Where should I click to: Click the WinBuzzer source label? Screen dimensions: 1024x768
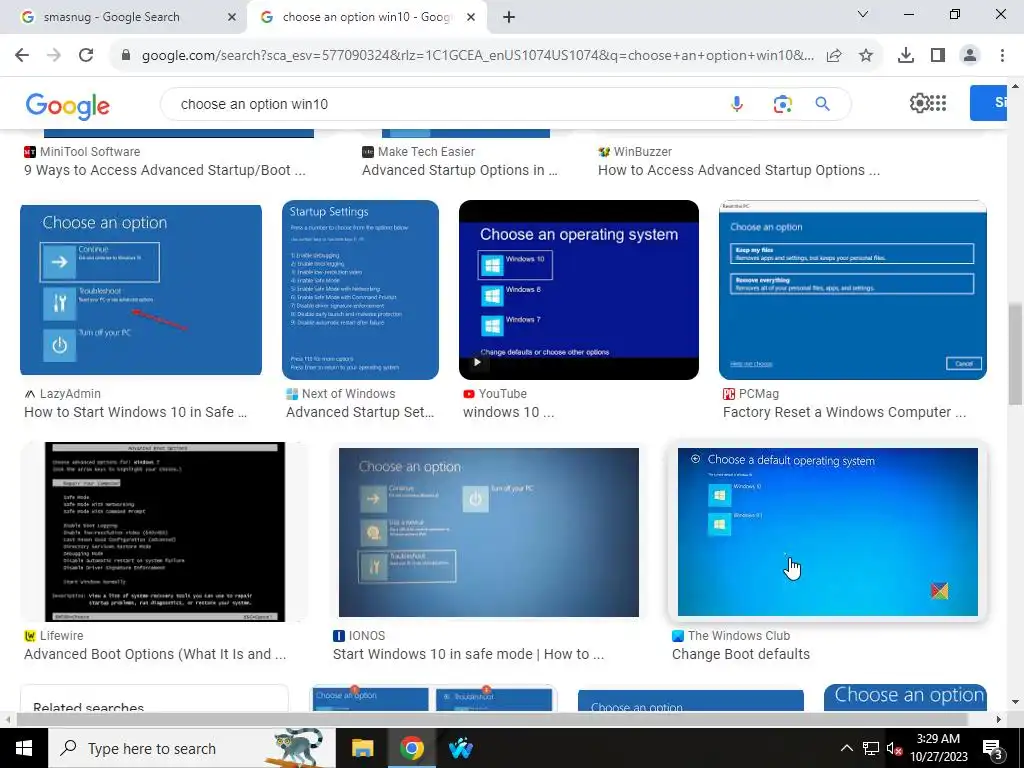pyautogui.click(x=642, y=152)
